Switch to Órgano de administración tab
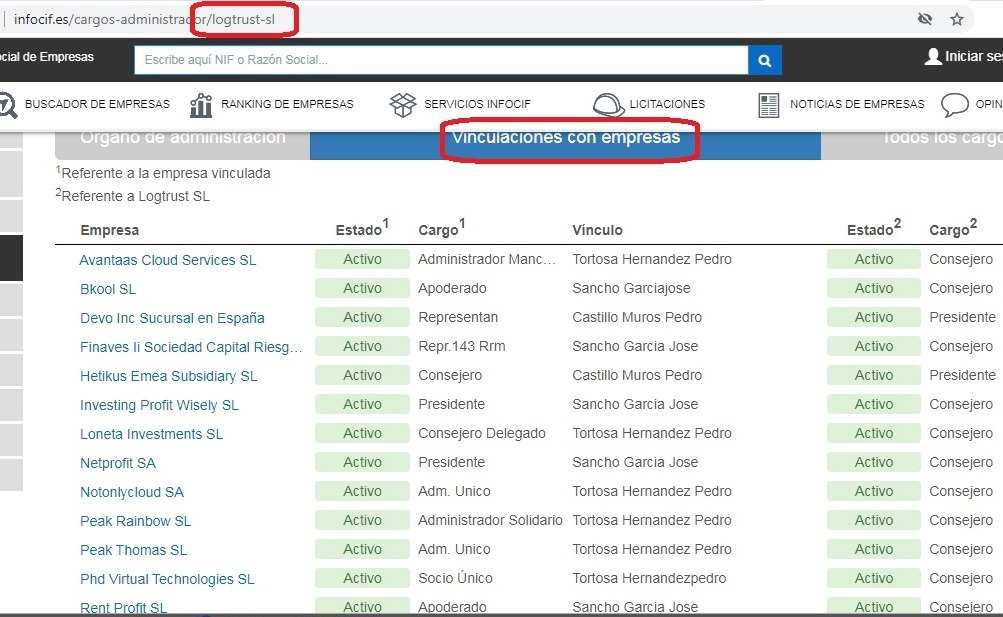This screenshot has height=617, width=1003. pyautogui.click(x=183, y=144)
